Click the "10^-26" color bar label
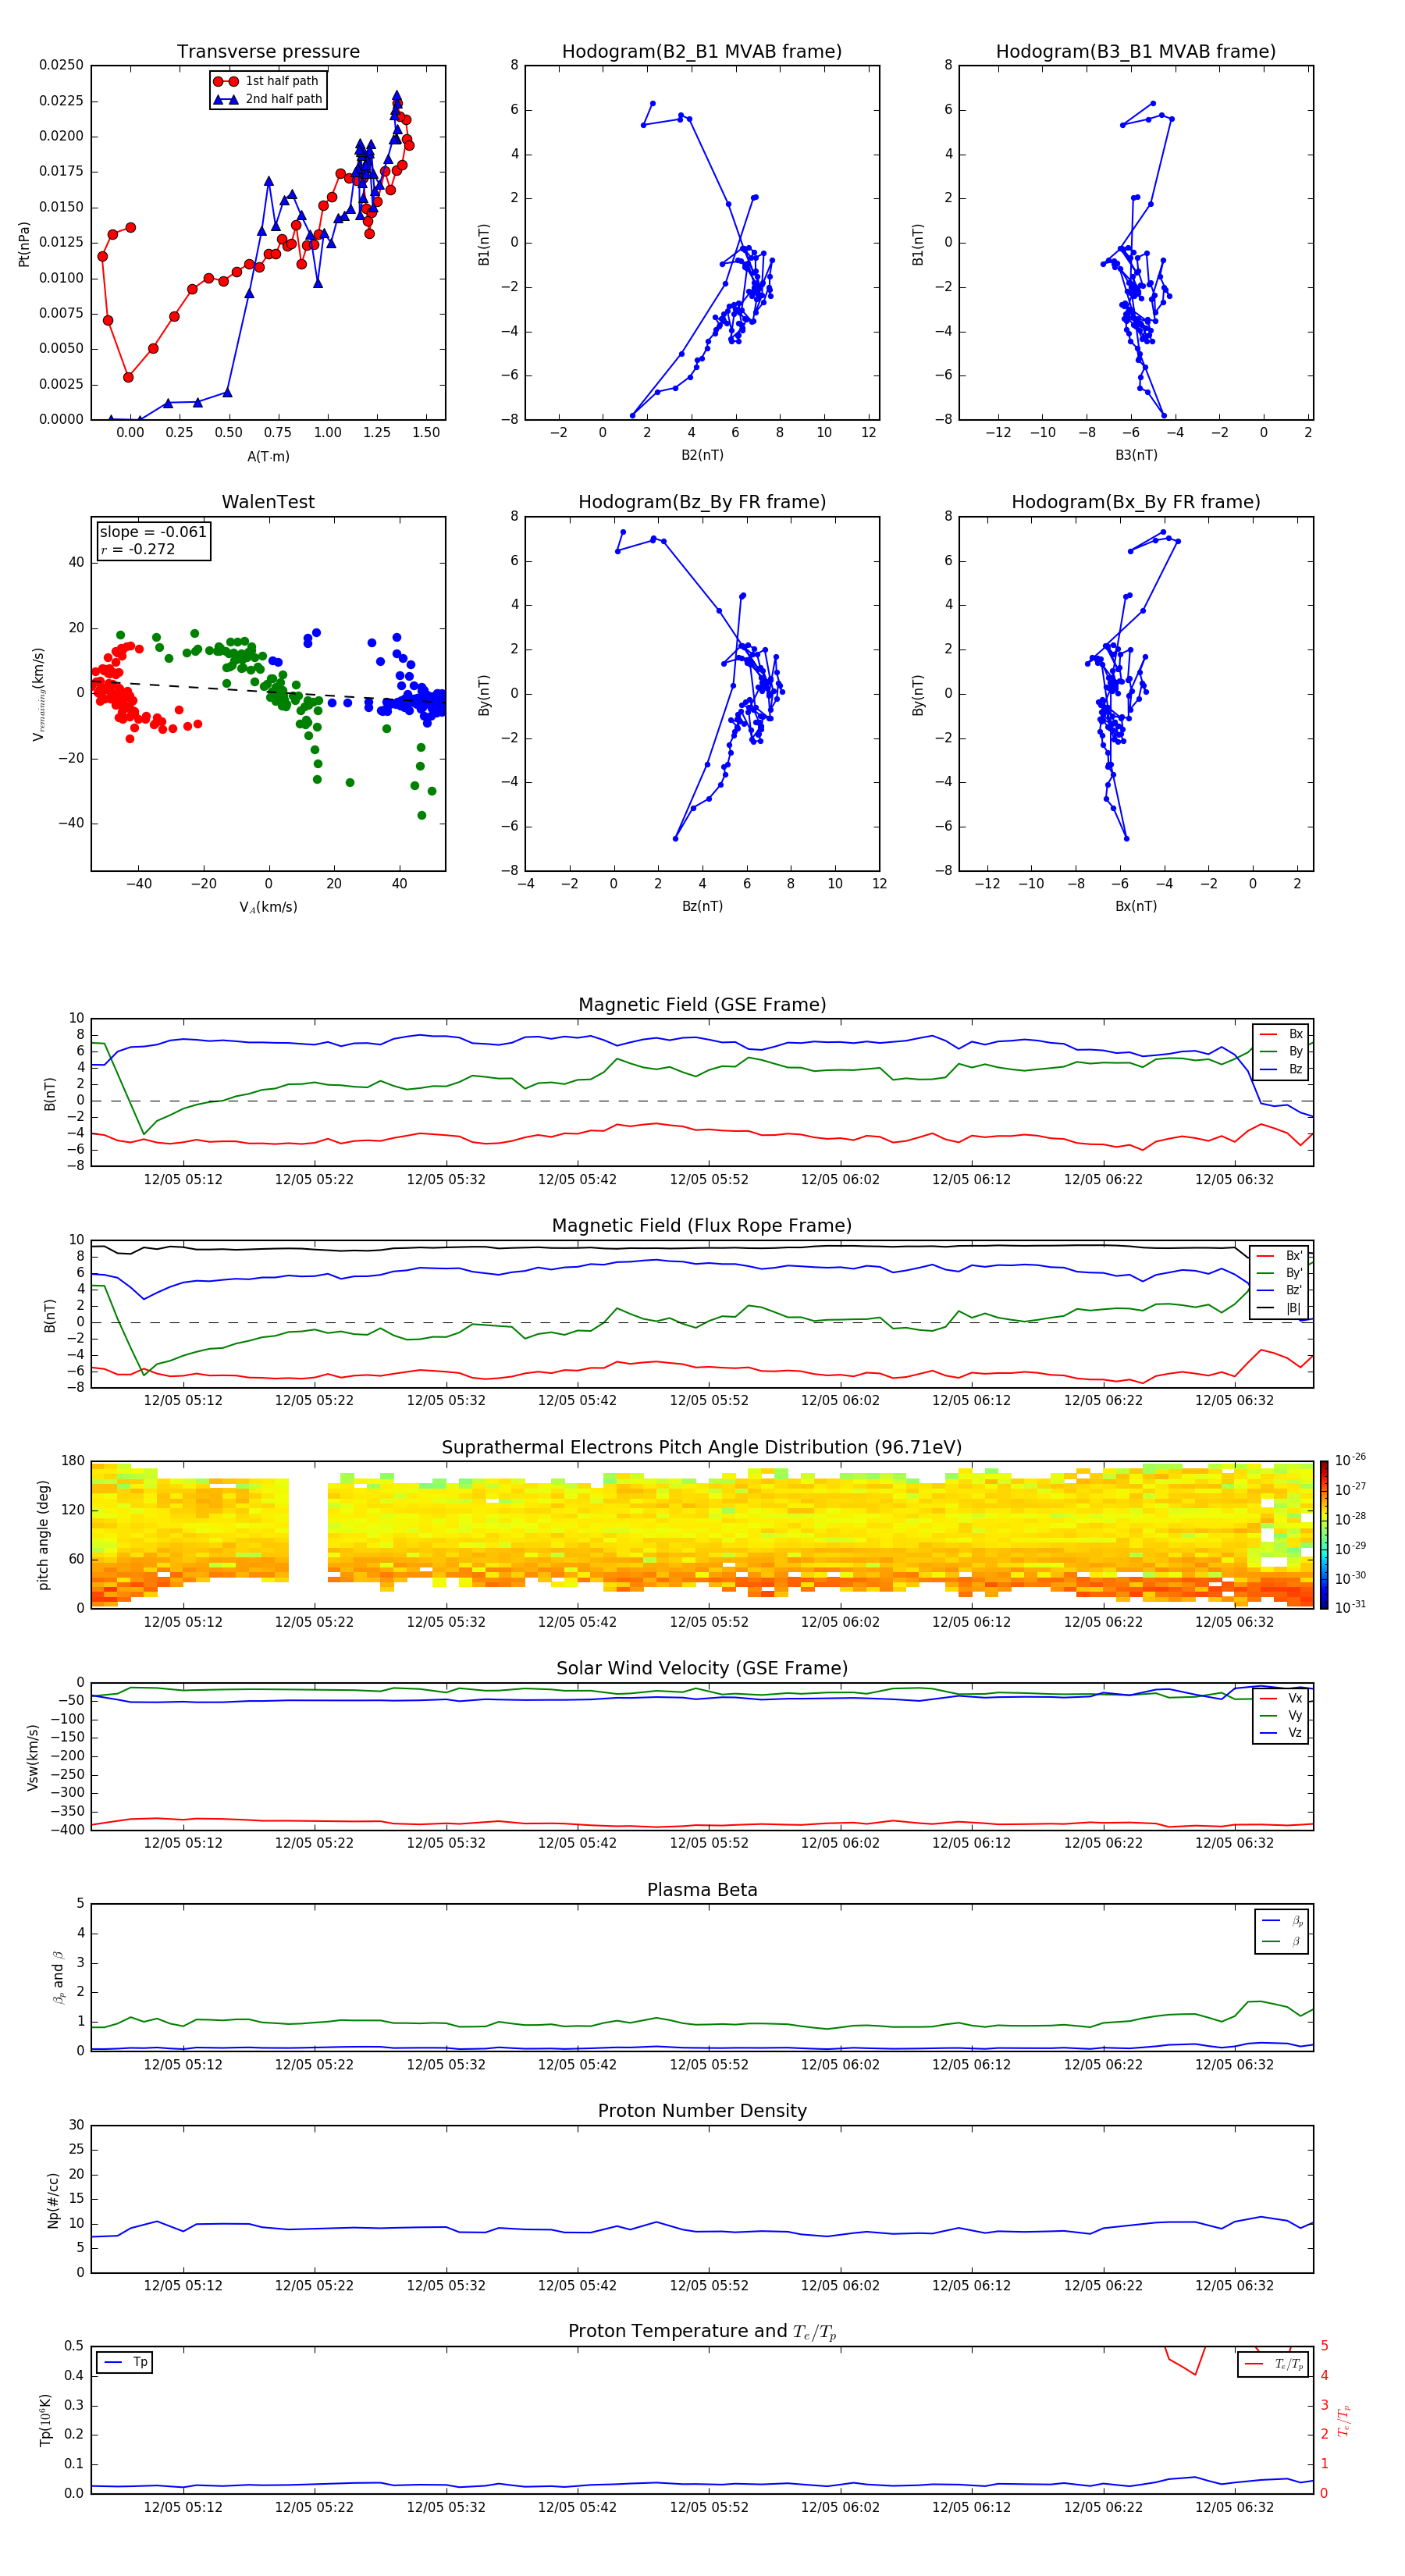Image resolution: width=1405 pixels, height=2576 pixels. tap(1350, 1460)
